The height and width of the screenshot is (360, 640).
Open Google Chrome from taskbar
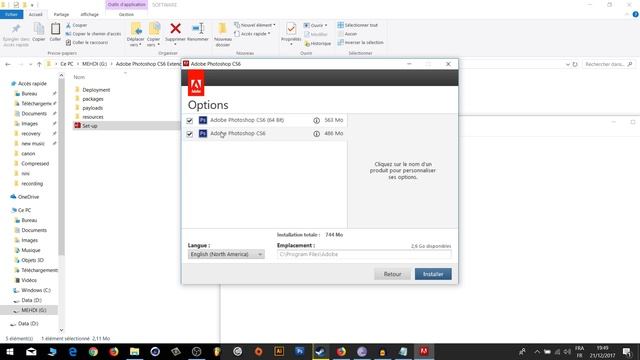coord(93,351)
